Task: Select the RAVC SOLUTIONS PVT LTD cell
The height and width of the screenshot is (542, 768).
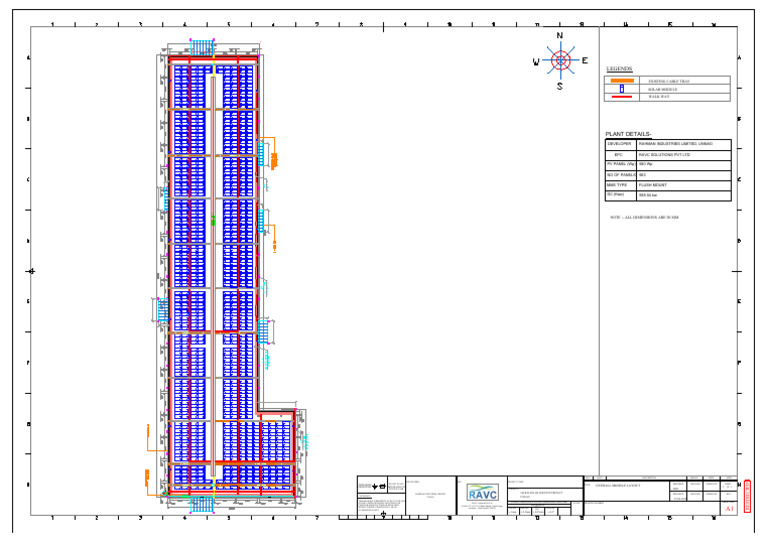Action: pos(684,155)
